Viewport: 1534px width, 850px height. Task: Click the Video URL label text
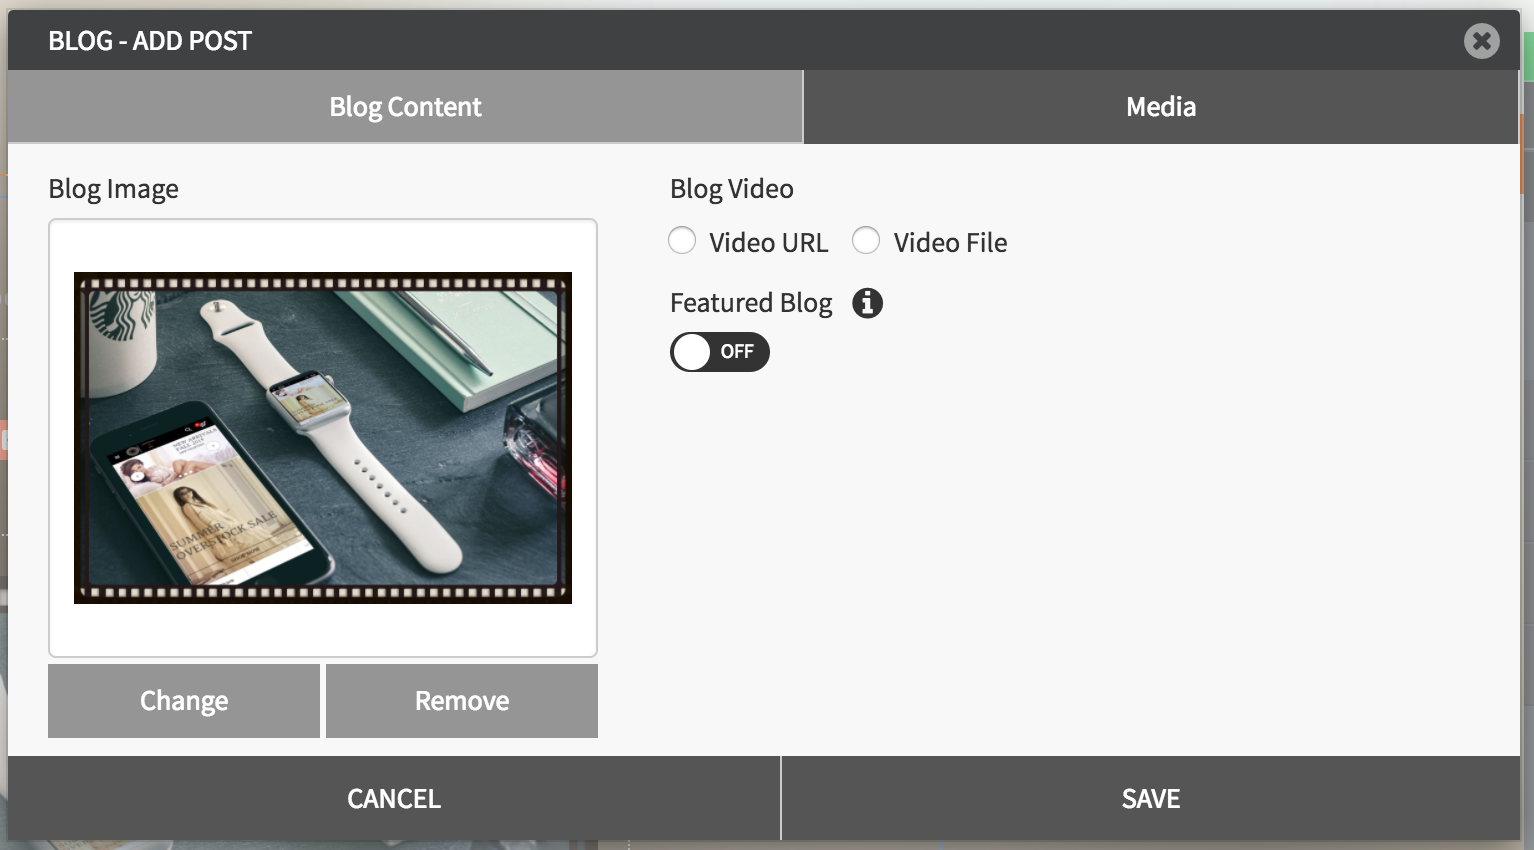[768, 243]
